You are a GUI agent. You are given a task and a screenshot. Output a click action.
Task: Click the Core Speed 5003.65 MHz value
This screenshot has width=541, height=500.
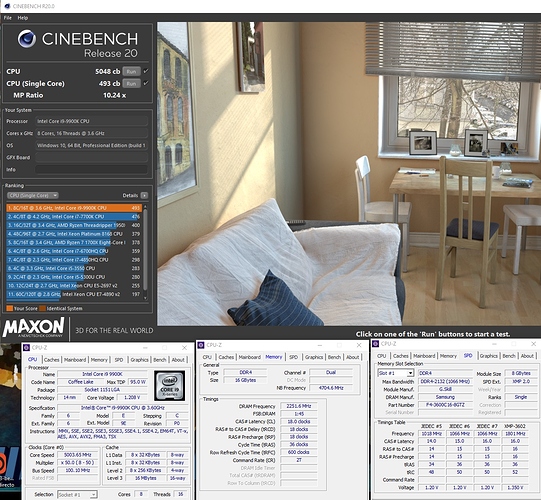pyautogui.click(x=78, y=455)
